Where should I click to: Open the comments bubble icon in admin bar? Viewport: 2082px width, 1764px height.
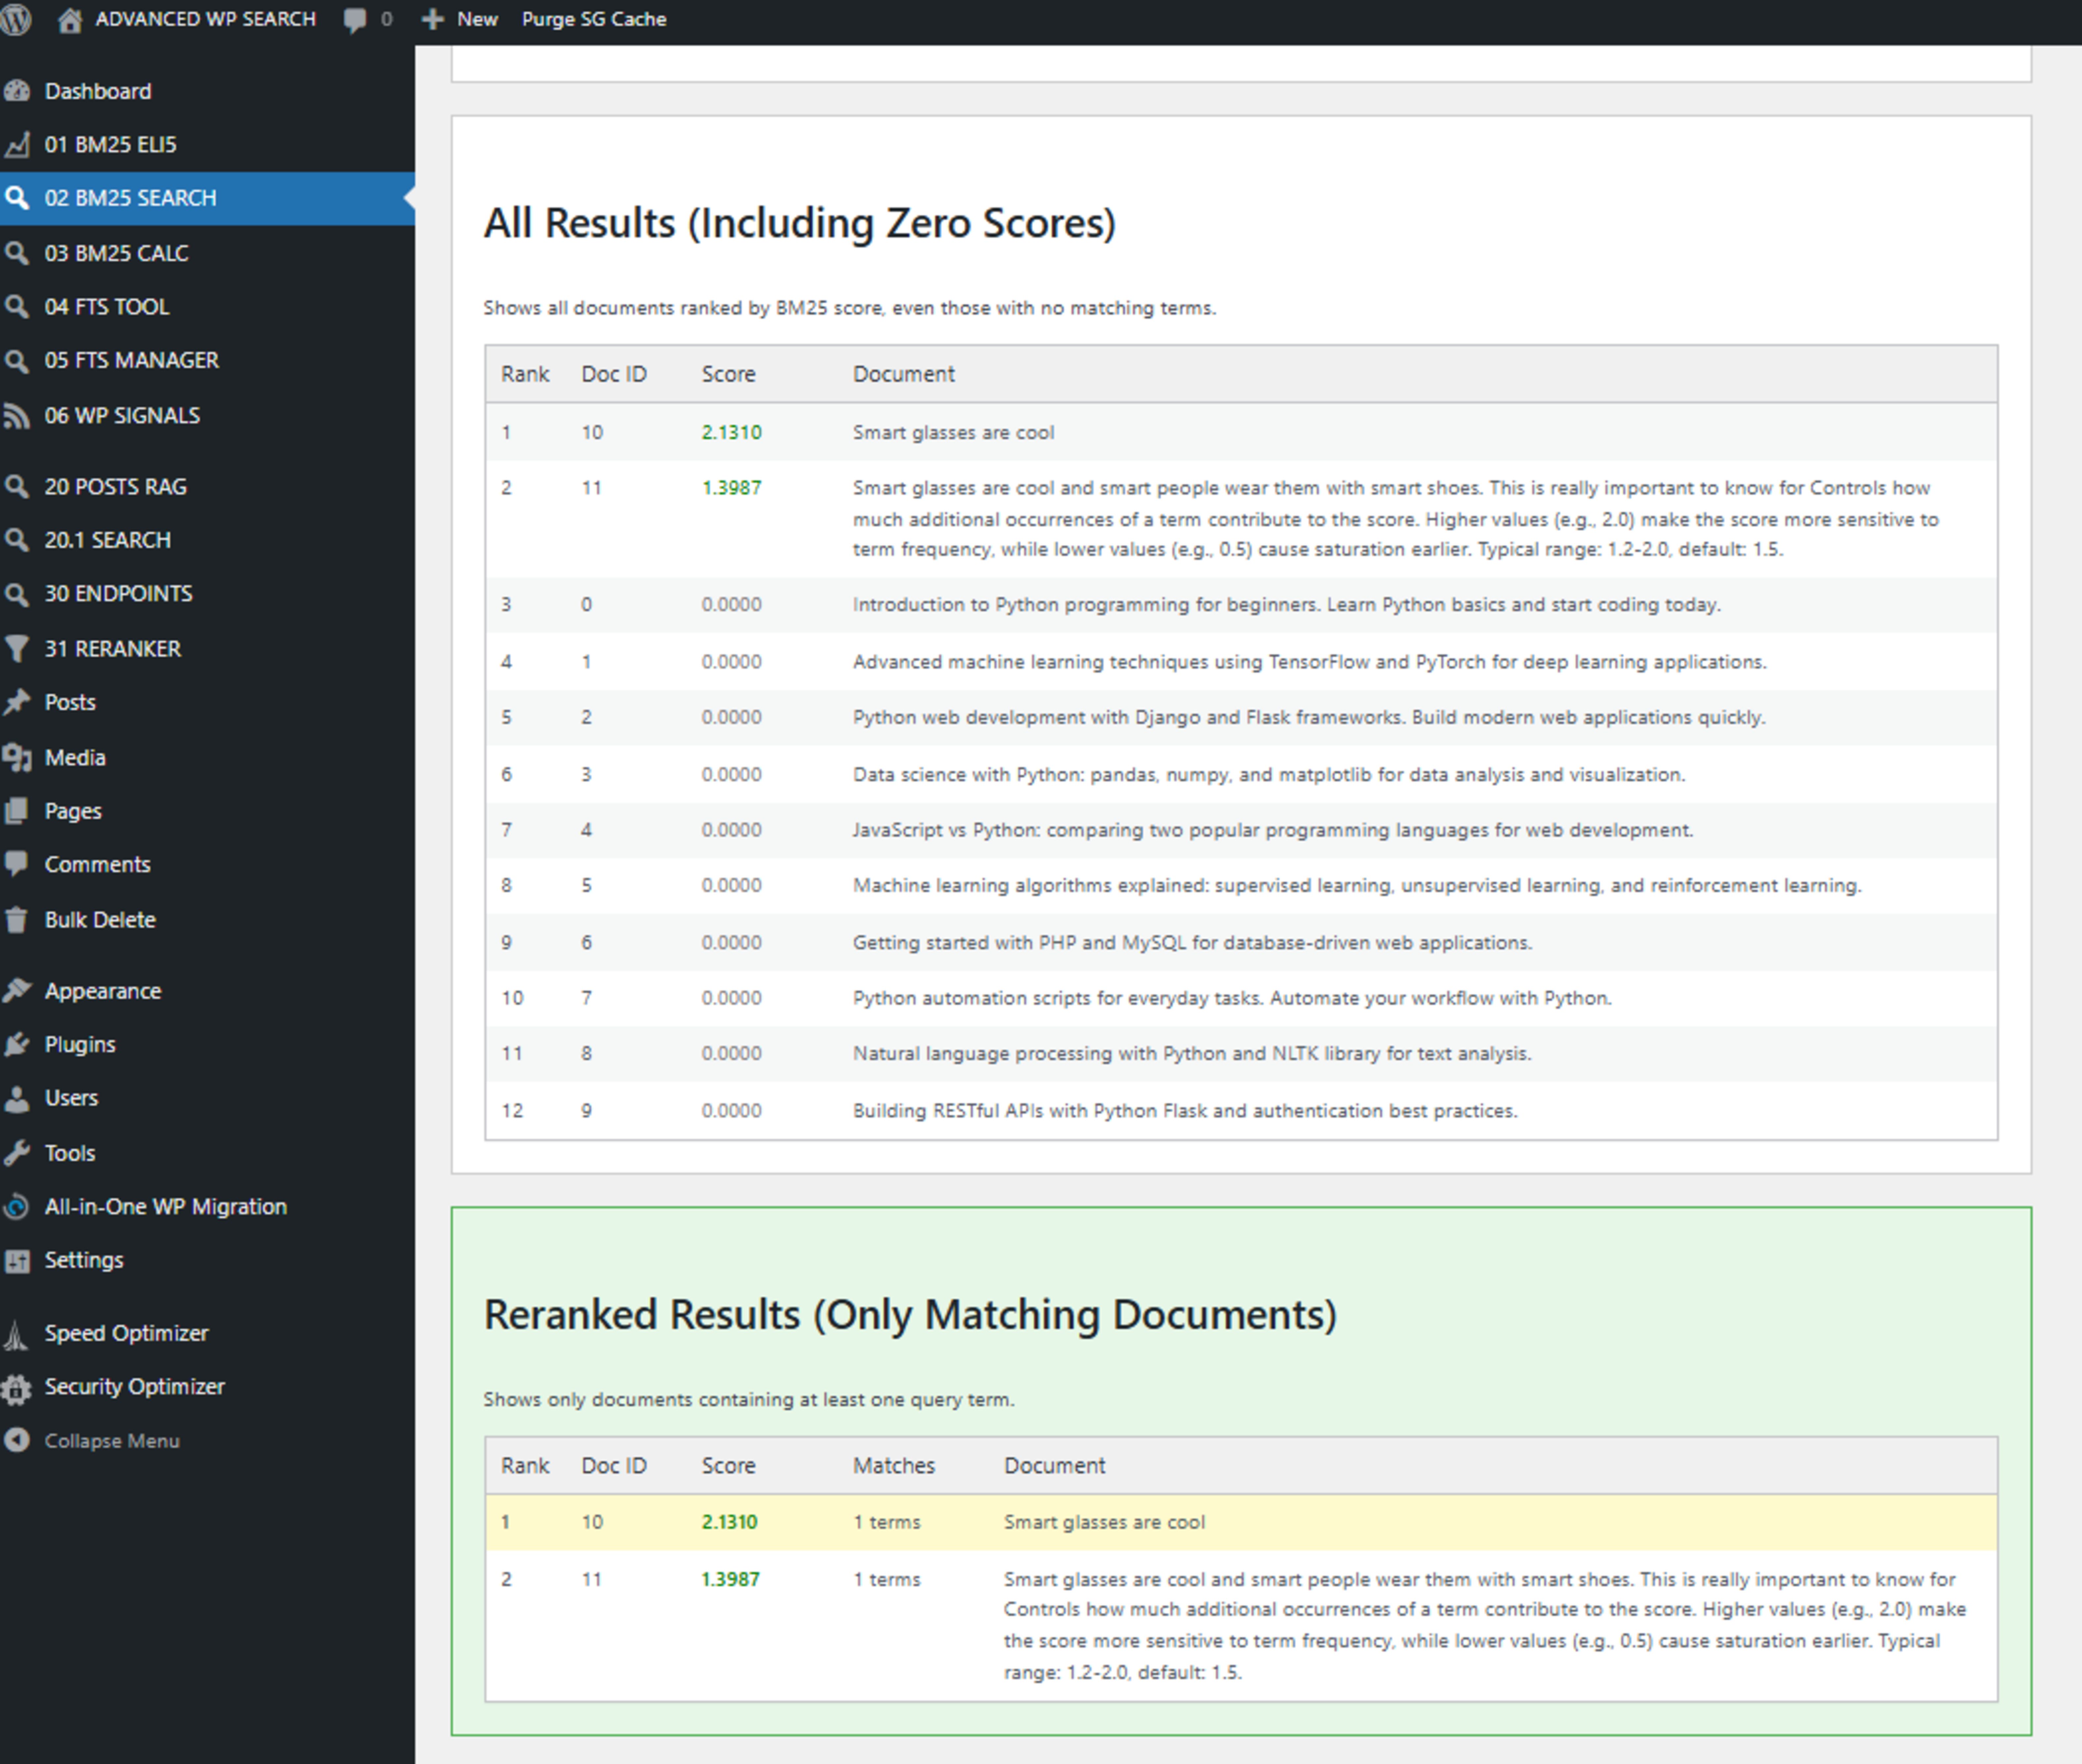pos(354,19)
